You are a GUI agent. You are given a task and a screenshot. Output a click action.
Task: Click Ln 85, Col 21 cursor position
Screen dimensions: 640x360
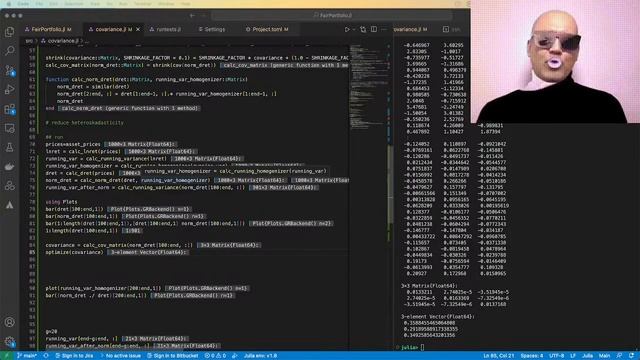(x=498, y=356)
